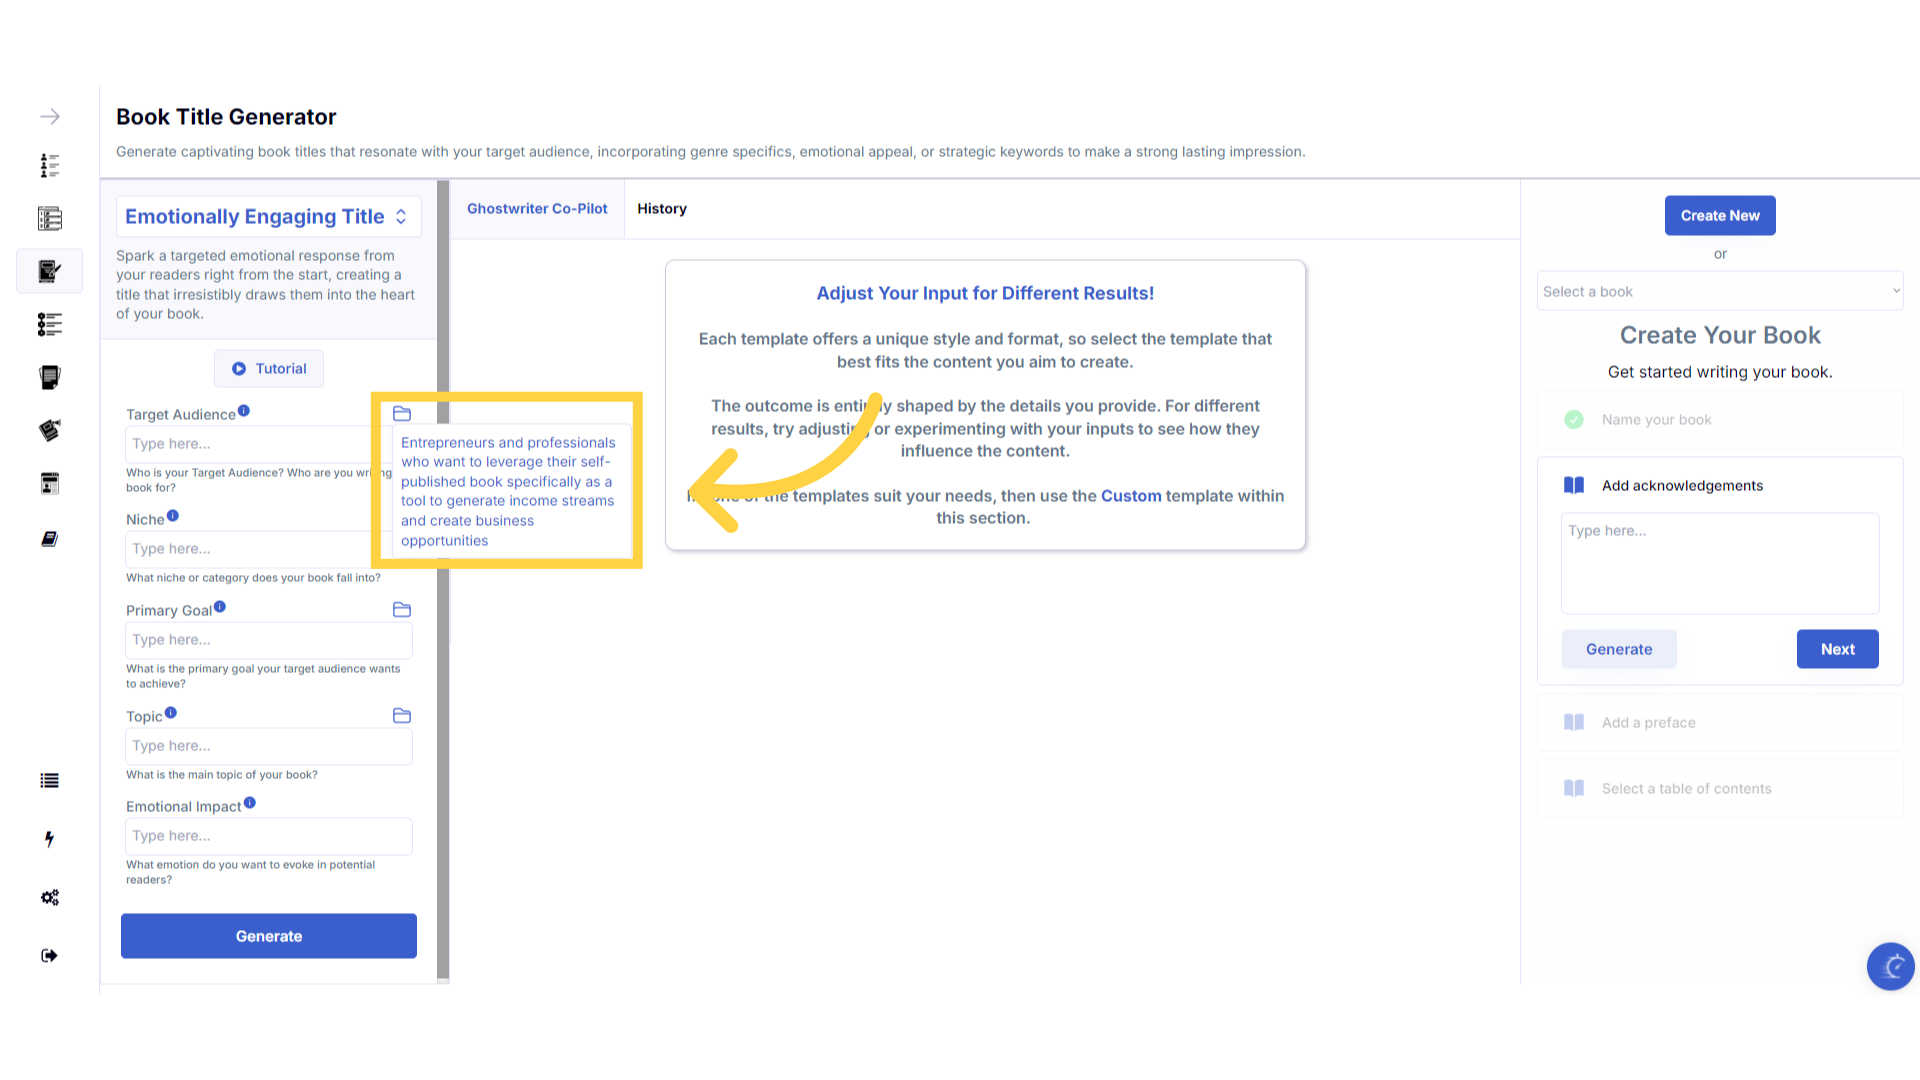Click the Create New button
Screen dimensions: 1920x1080
(1719, 216)
